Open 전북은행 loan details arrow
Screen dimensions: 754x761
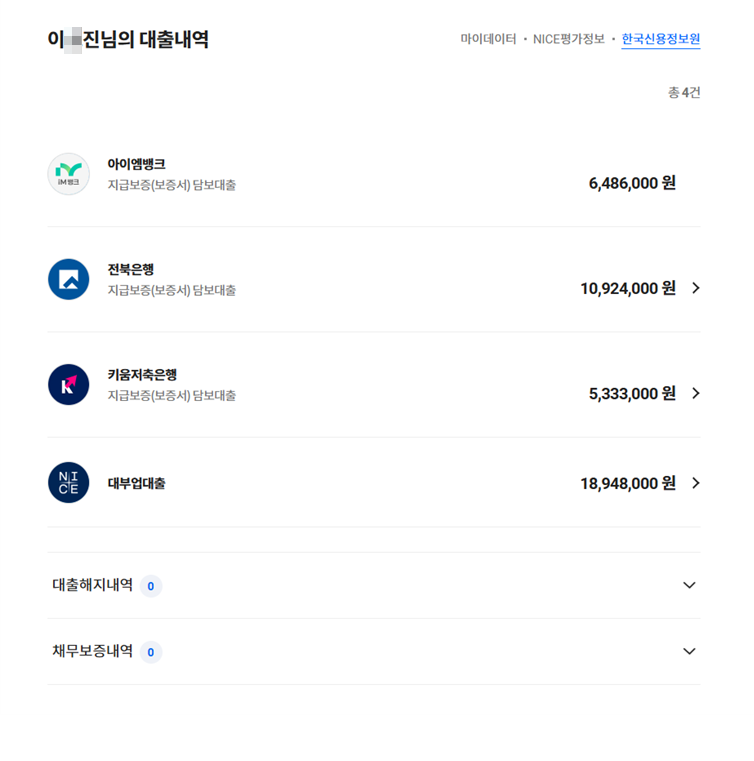696,288
